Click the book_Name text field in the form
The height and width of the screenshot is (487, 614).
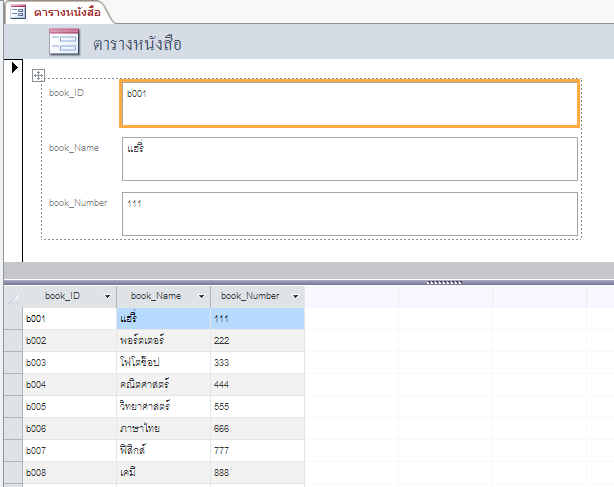pyautogui.click(x=349, y=158)
